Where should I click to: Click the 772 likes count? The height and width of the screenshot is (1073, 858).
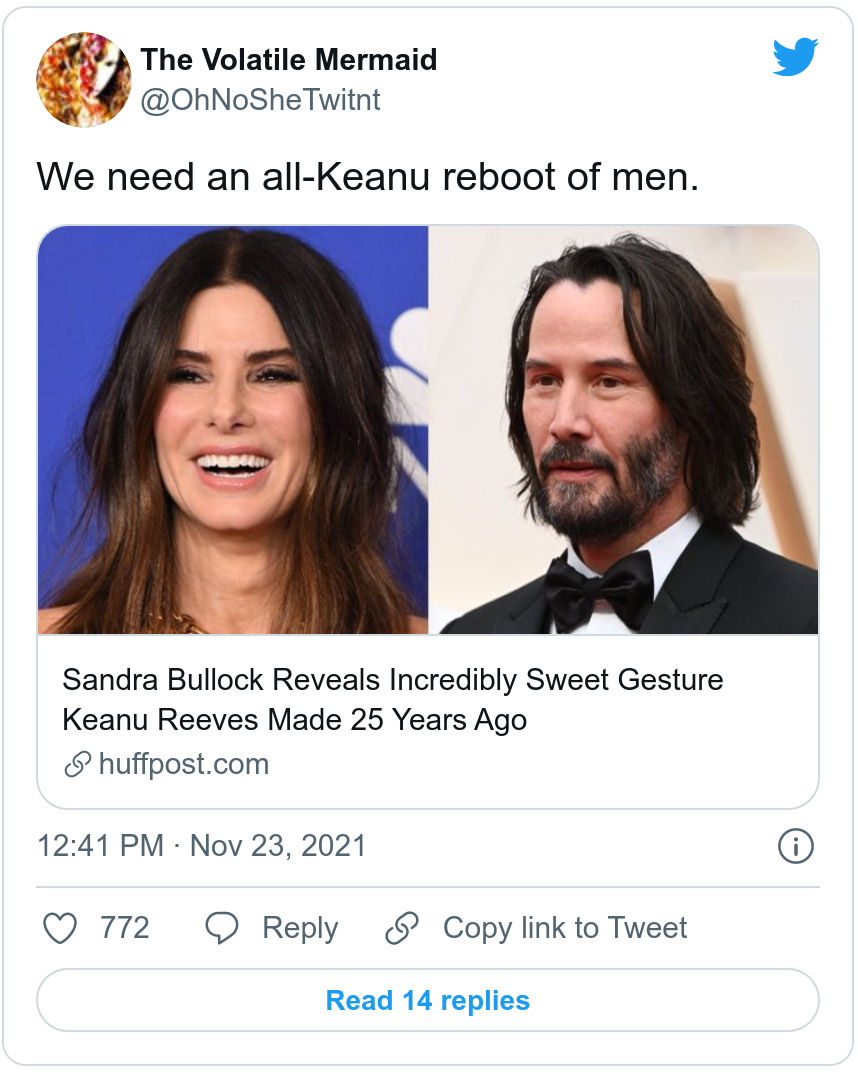(124, 928)
